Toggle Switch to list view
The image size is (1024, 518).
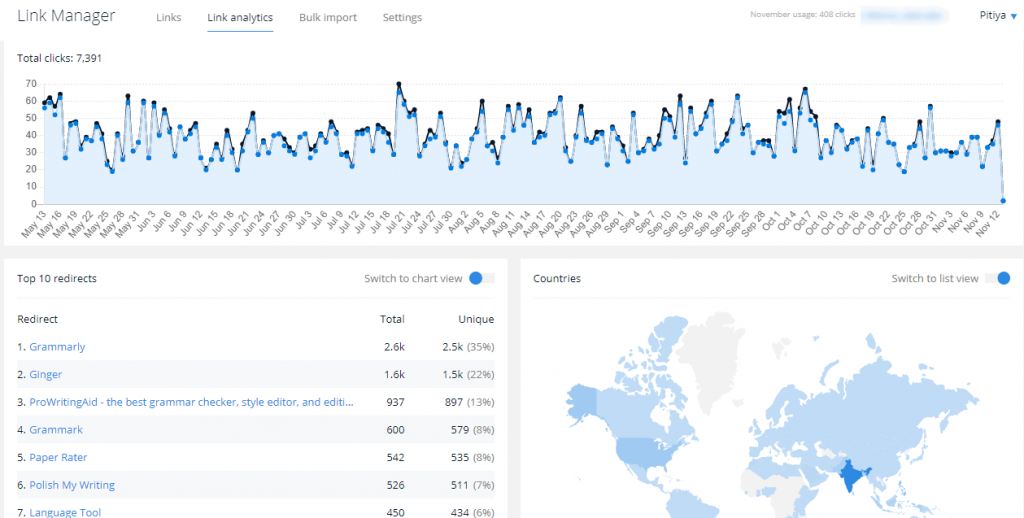[x=997, y=278]
